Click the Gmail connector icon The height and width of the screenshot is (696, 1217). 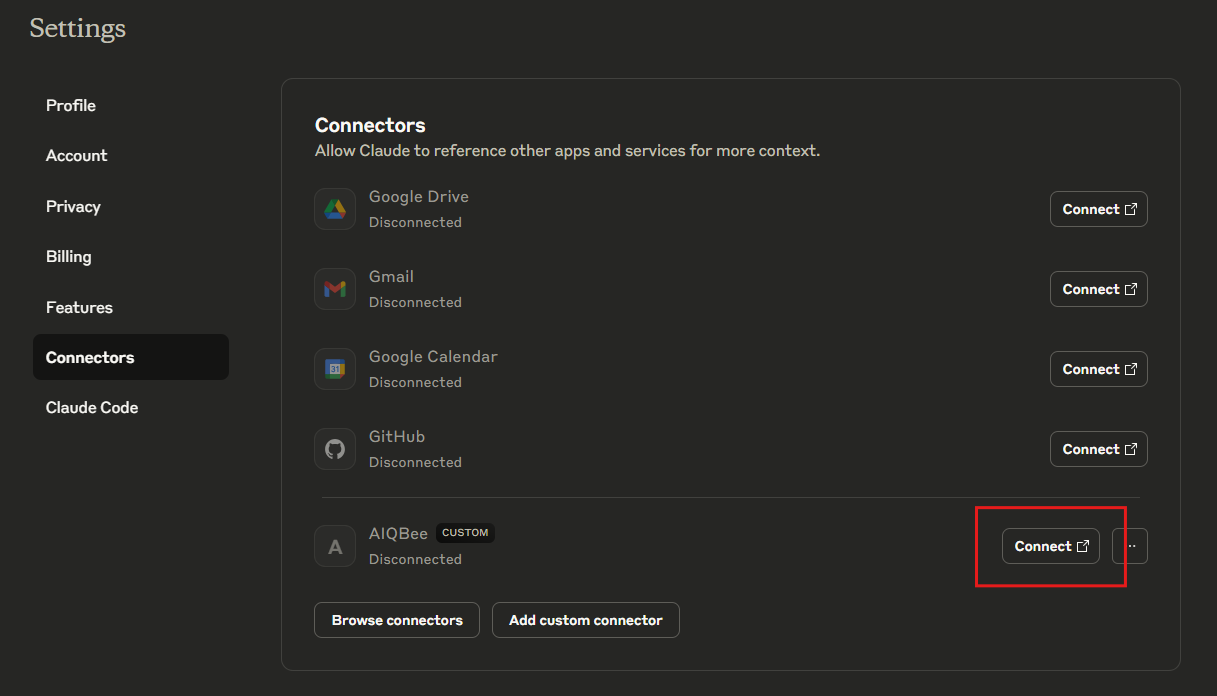(335, 289)
